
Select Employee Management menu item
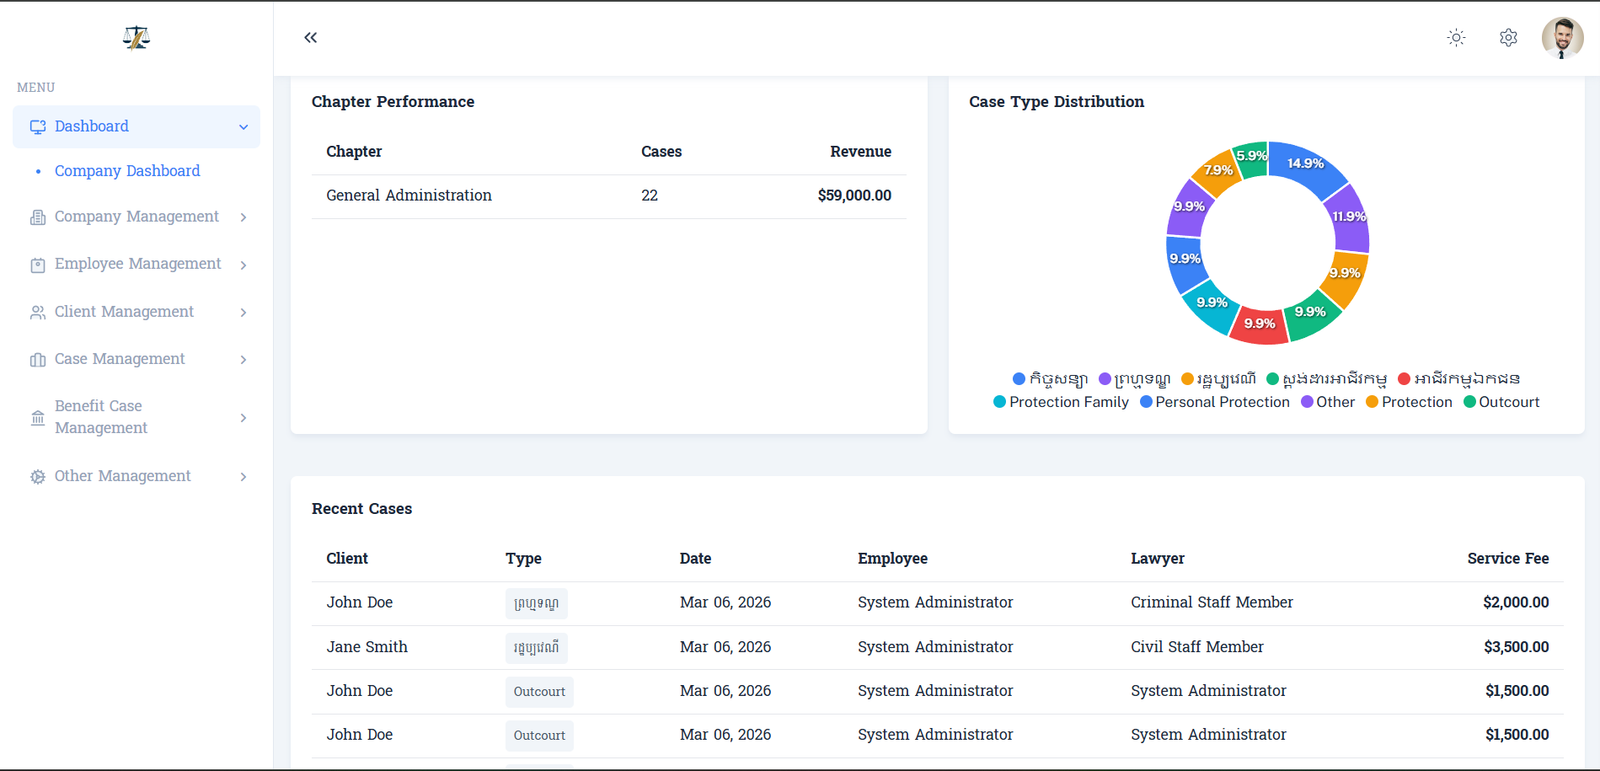[x=137, y=264]
